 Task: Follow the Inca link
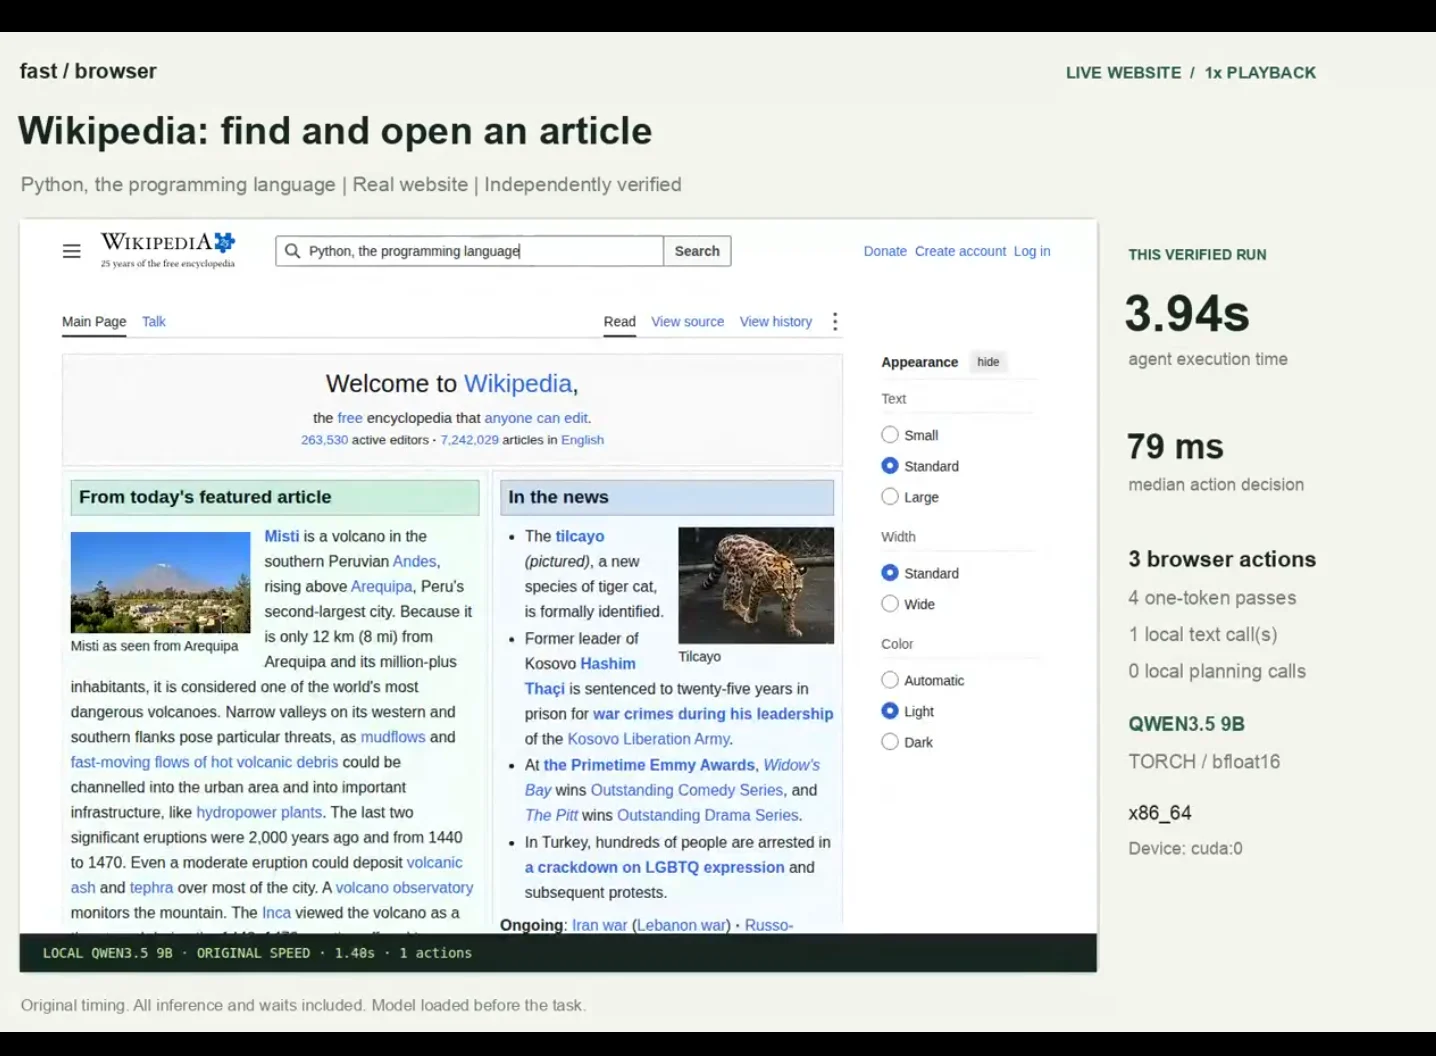276,912
